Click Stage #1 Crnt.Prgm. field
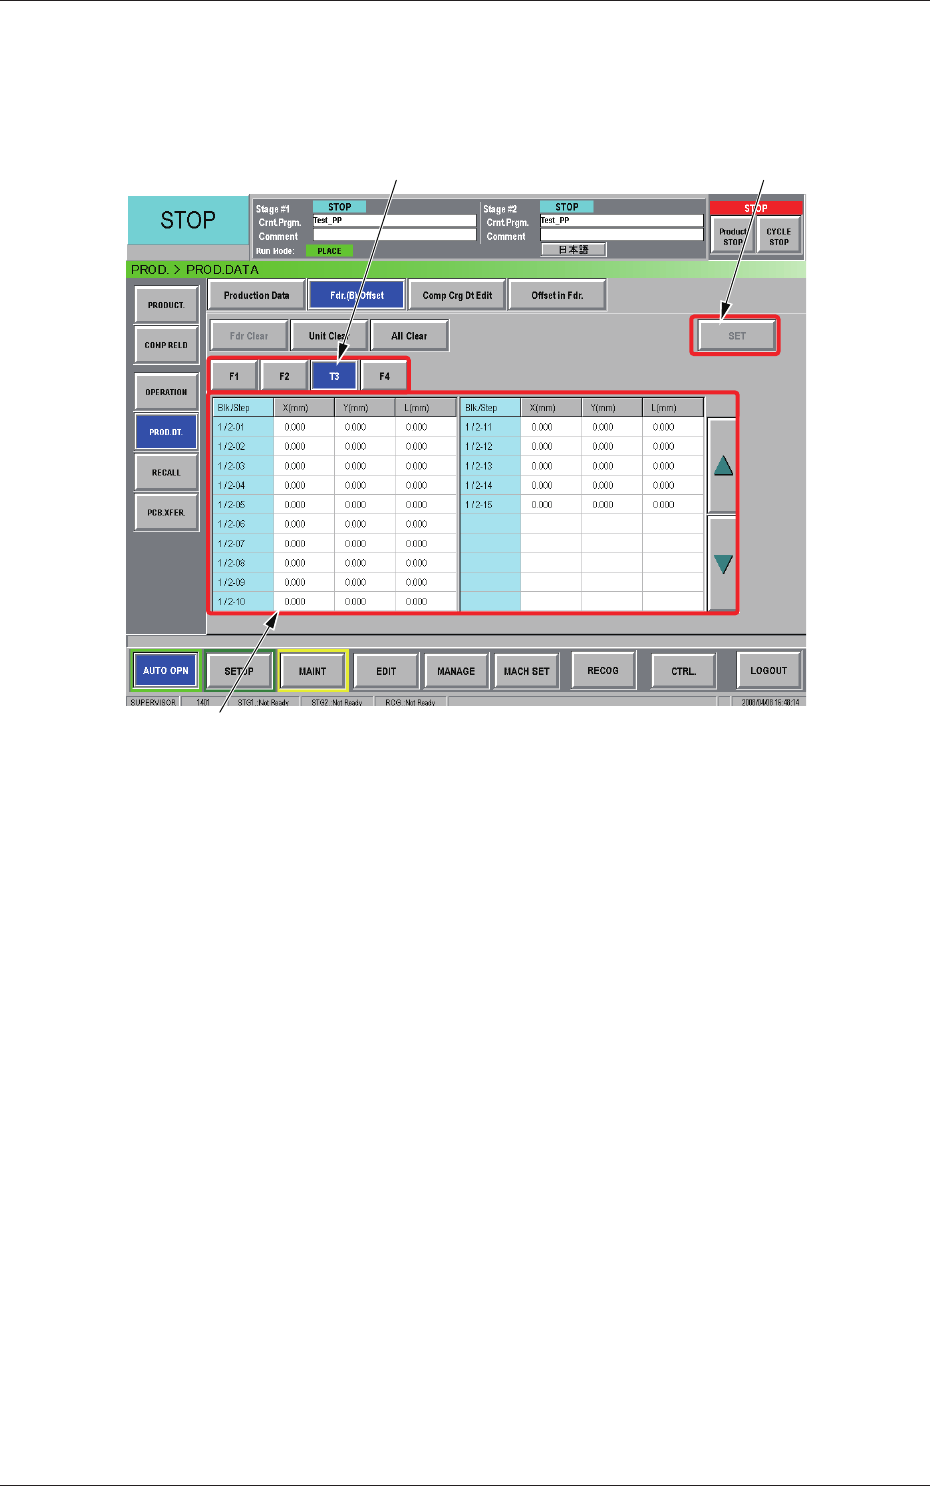This screenshot has width=930, height=1486. point(394,221)
